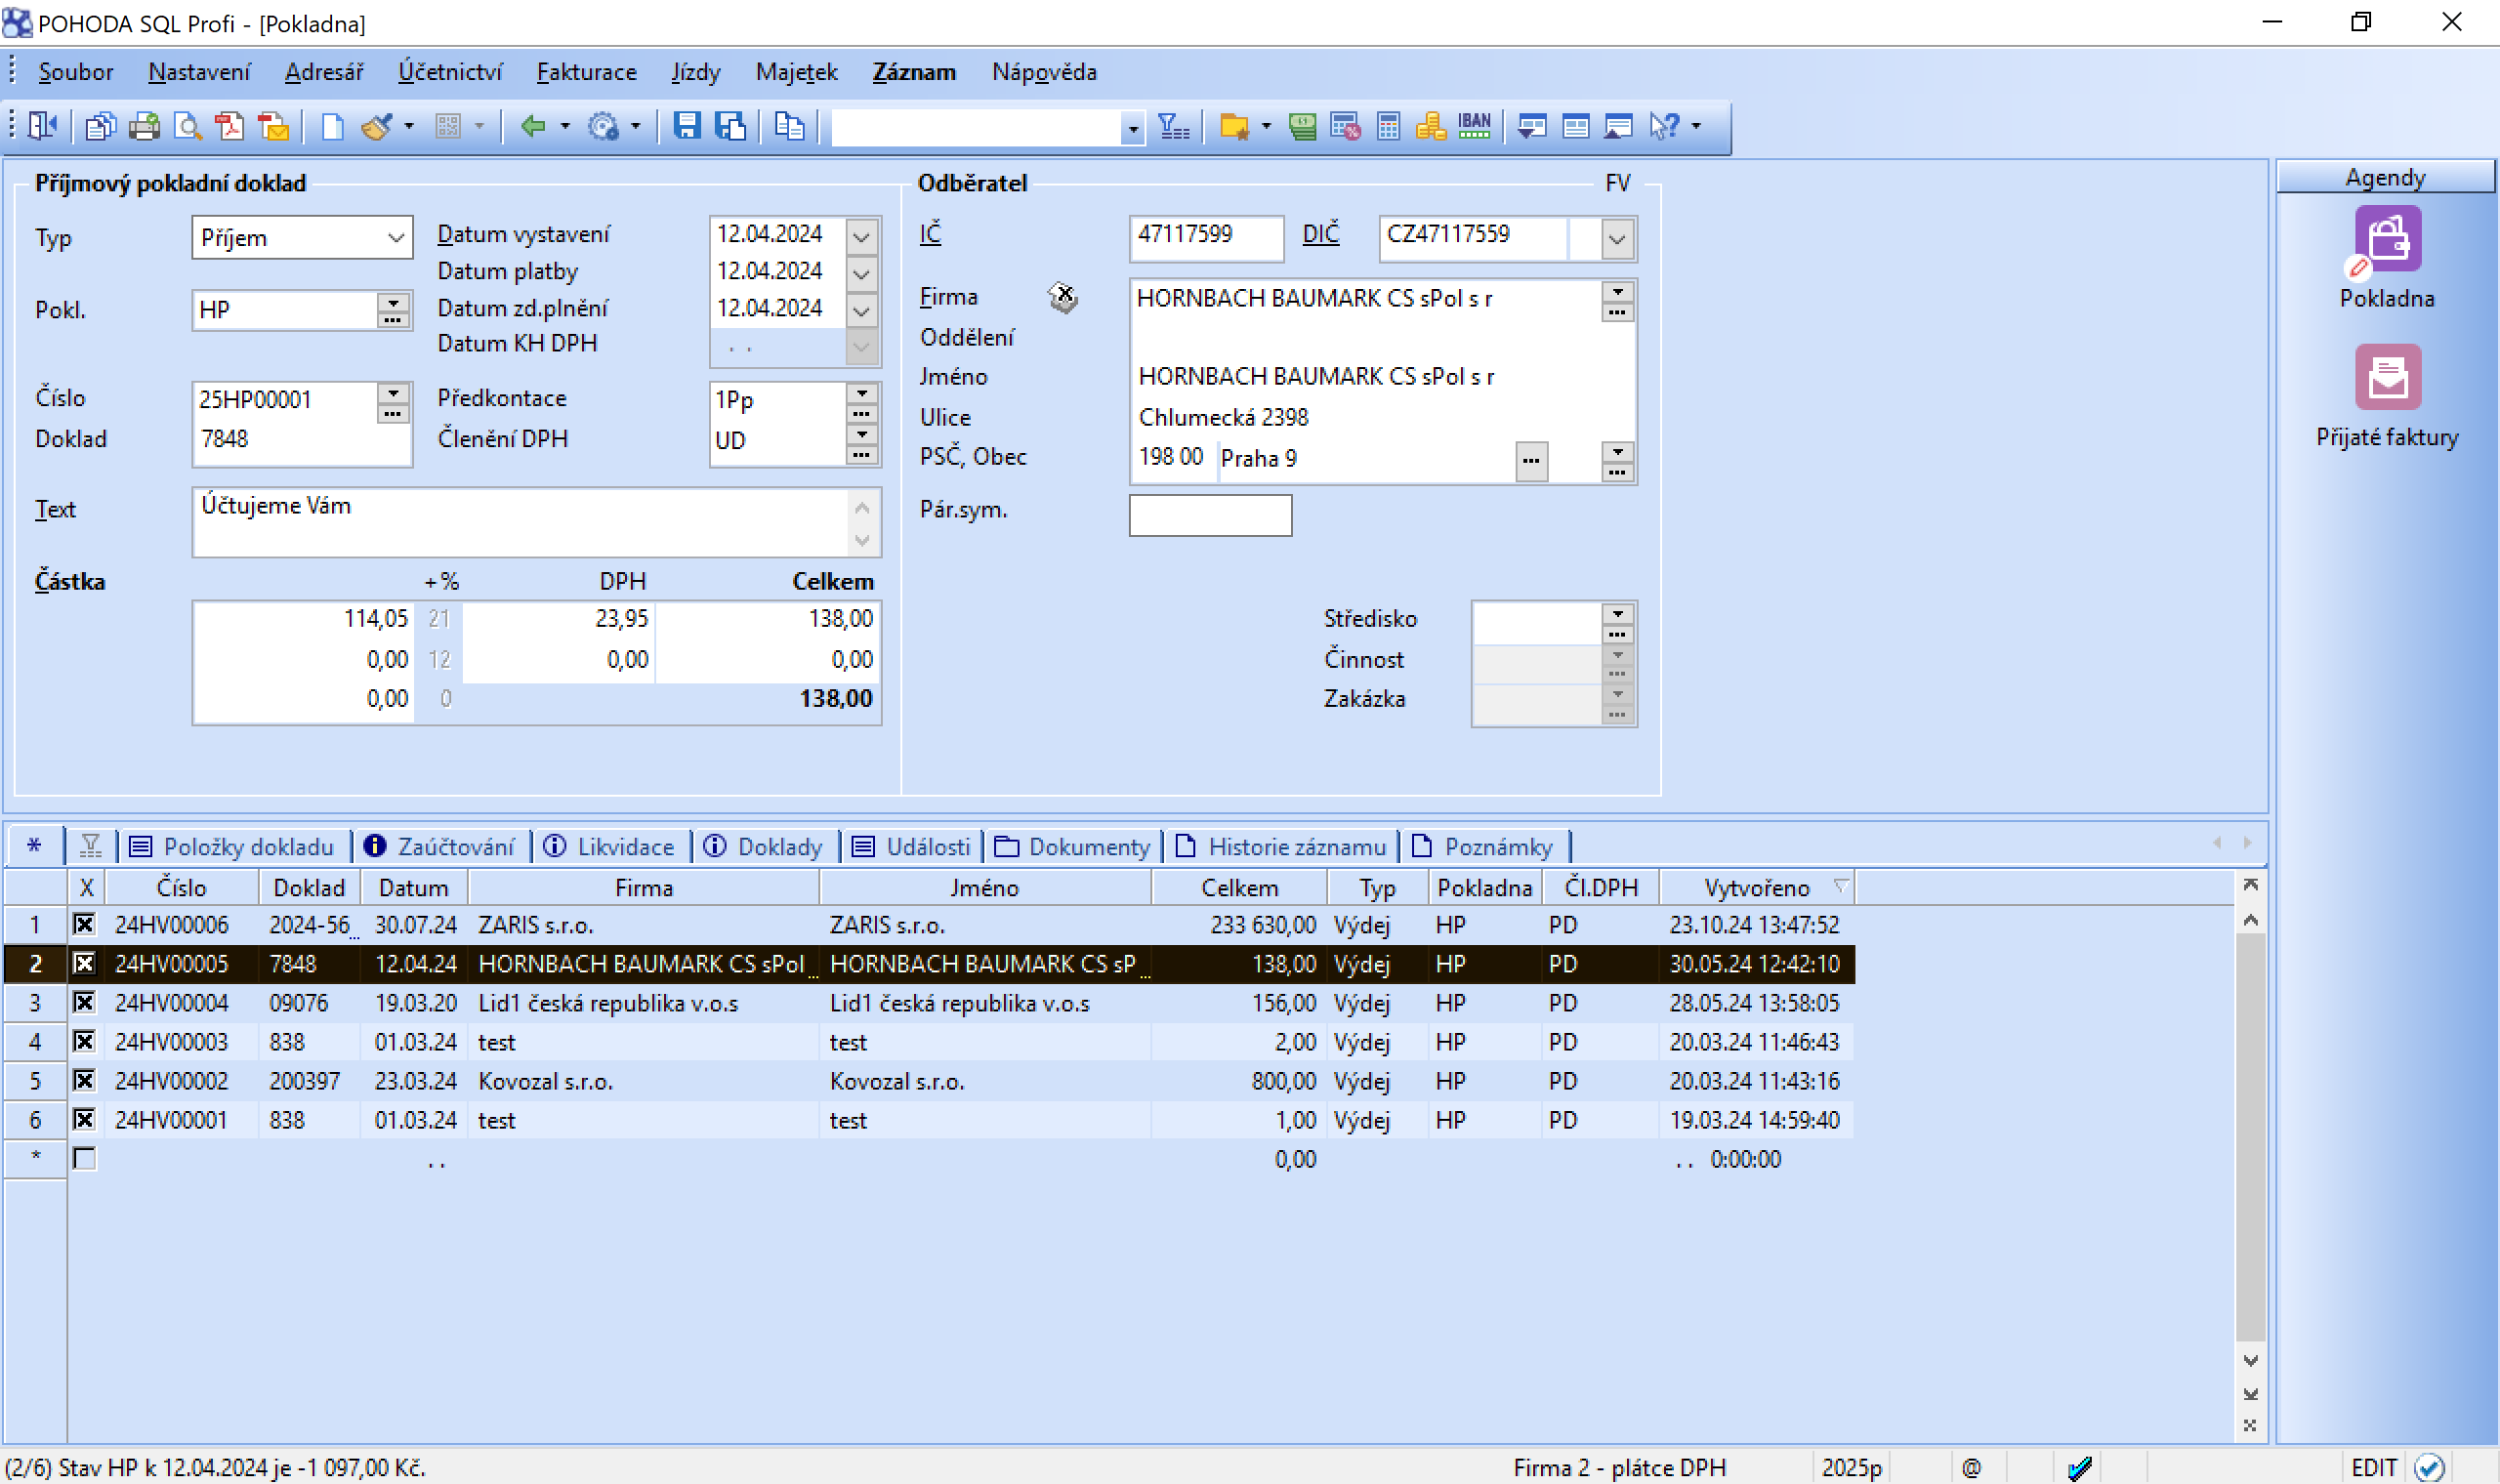Click the Agendy panel header button
The image size is (2500, 1484).
[x=2386, y=177]
